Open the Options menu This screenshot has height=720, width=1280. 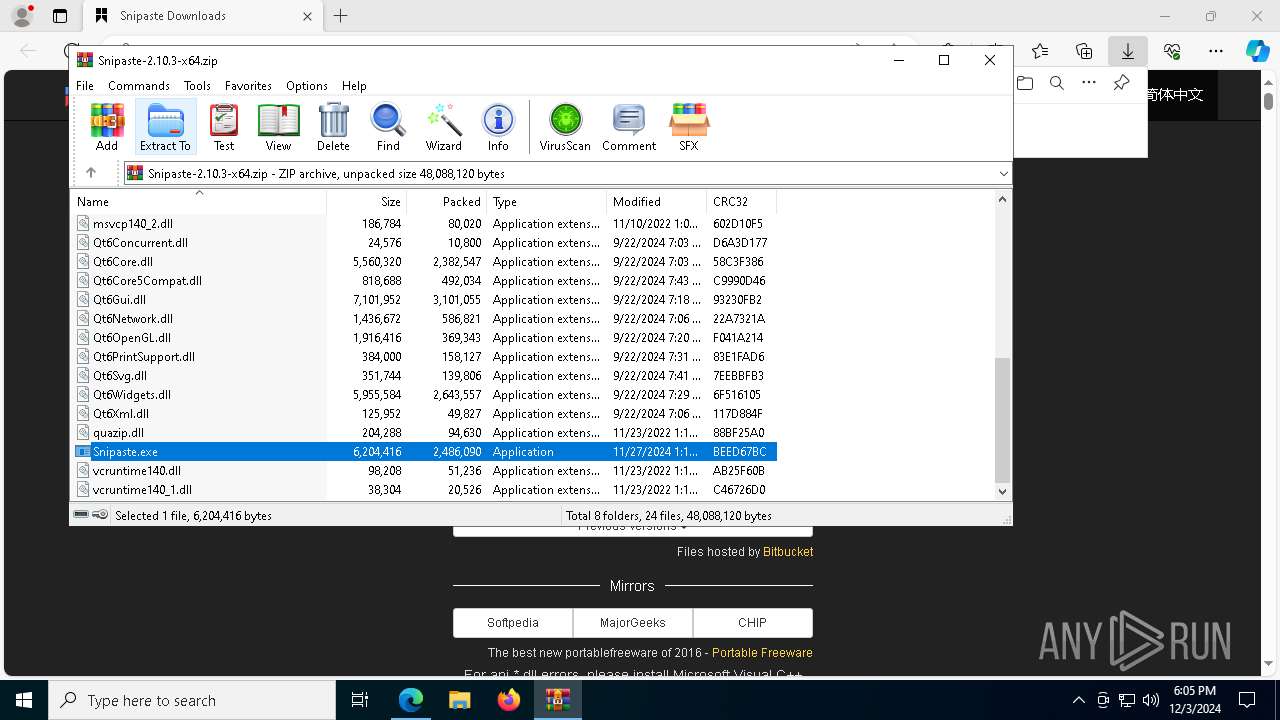click(x=306, y=86)
